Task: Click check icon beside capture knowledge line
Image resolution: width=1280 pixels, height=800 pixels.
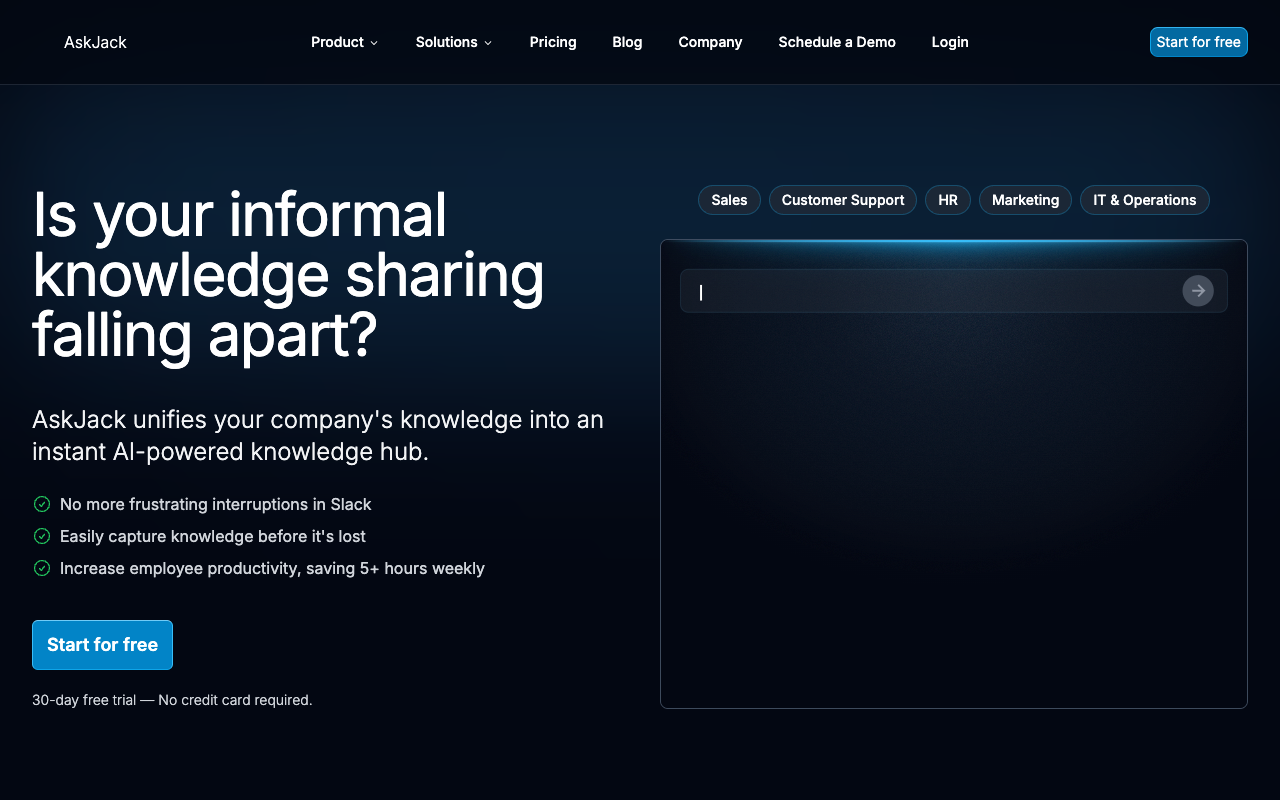Action: [42, 536]
